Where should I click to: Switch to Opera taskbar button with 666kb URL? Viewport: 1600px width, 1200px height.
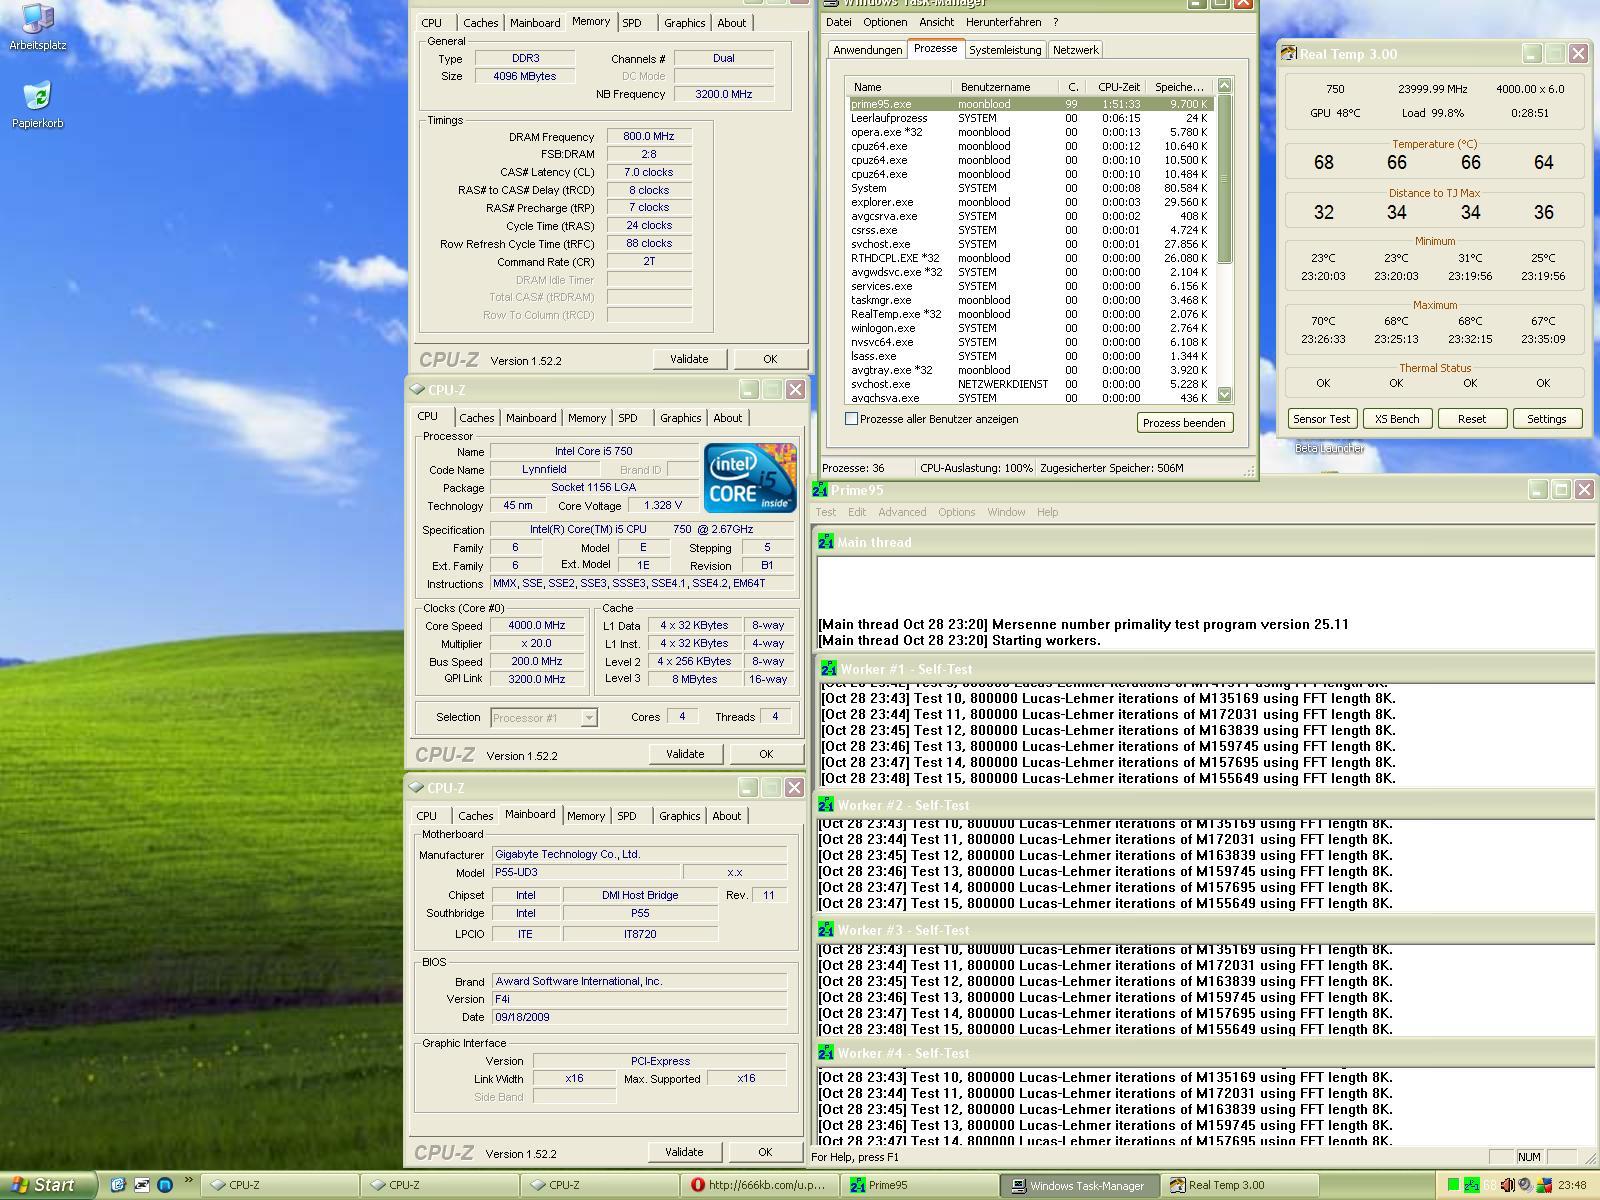pyautogui.click(x=760, y=1185)
